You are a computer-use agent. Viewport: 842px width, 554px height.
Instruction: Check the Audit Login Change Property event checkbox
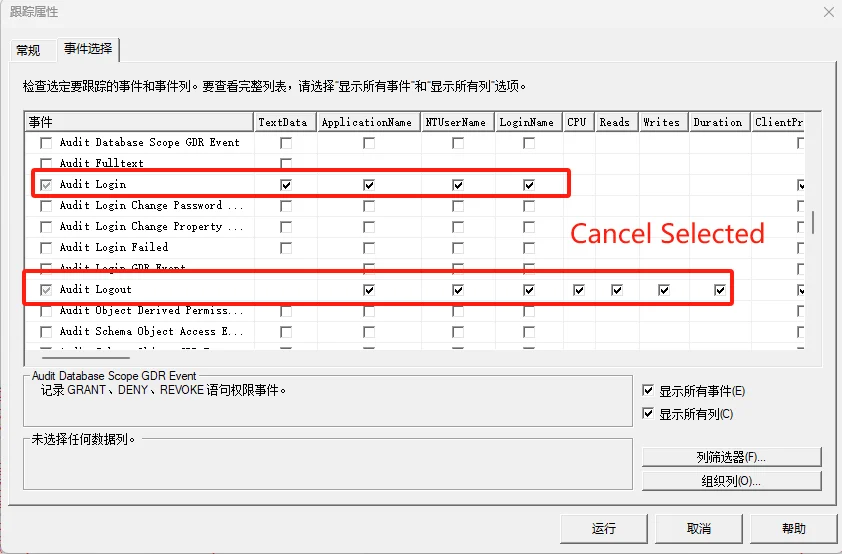[46, 227]
